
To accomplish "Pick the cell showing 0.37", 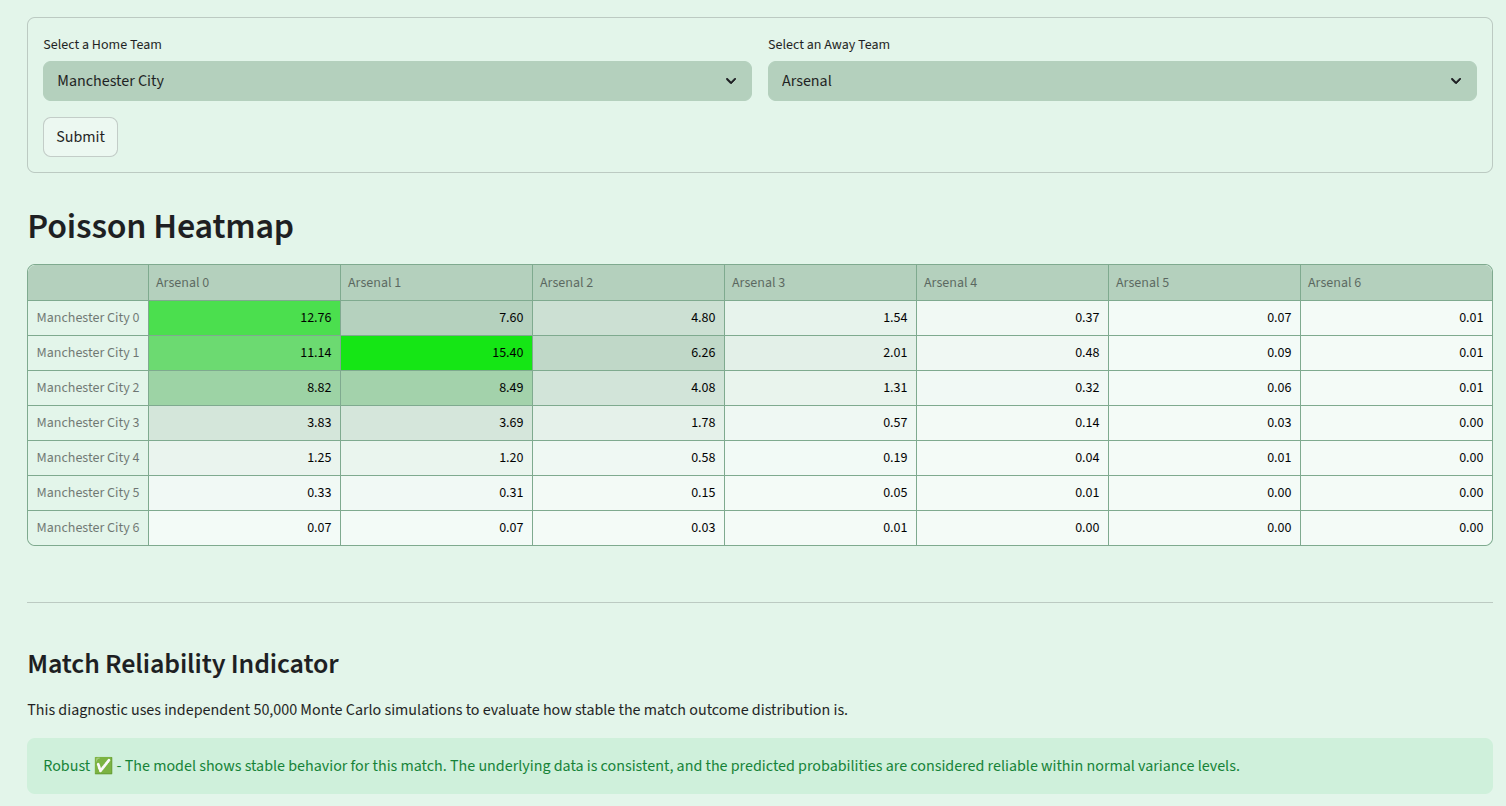I will click(1012, 318).
